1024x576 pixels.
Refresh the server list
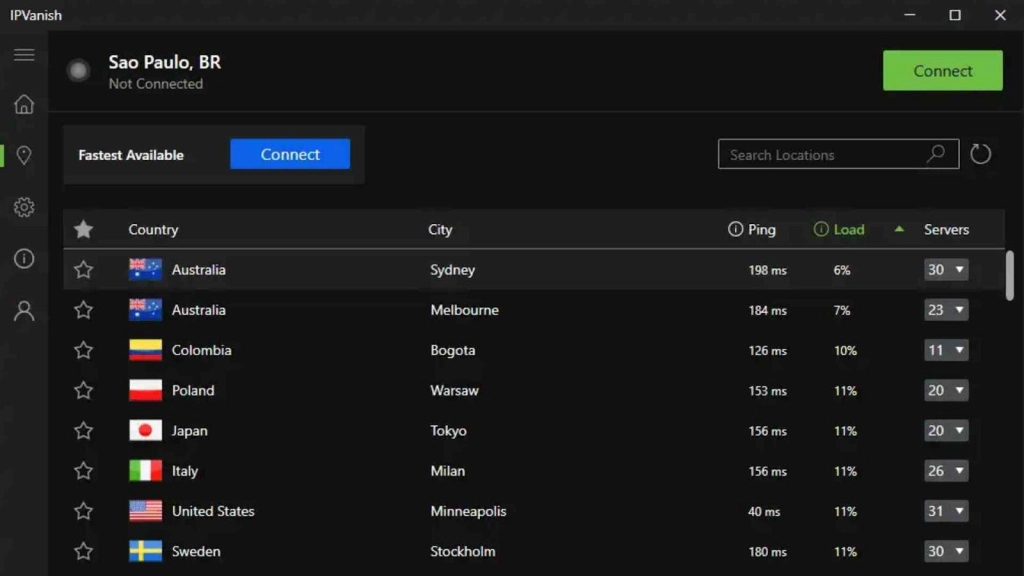click(x=980, y=154)
